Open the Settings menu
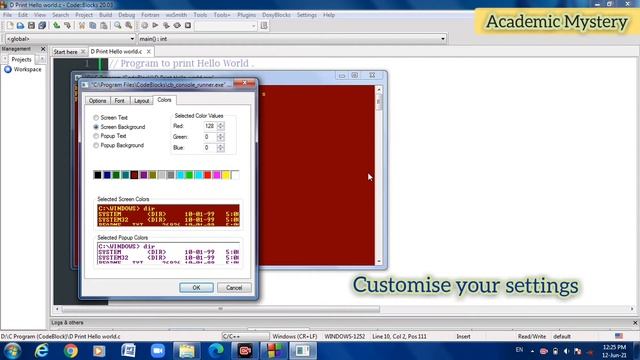This screenshot has width=640, height=360. click(x=307, y=15)
